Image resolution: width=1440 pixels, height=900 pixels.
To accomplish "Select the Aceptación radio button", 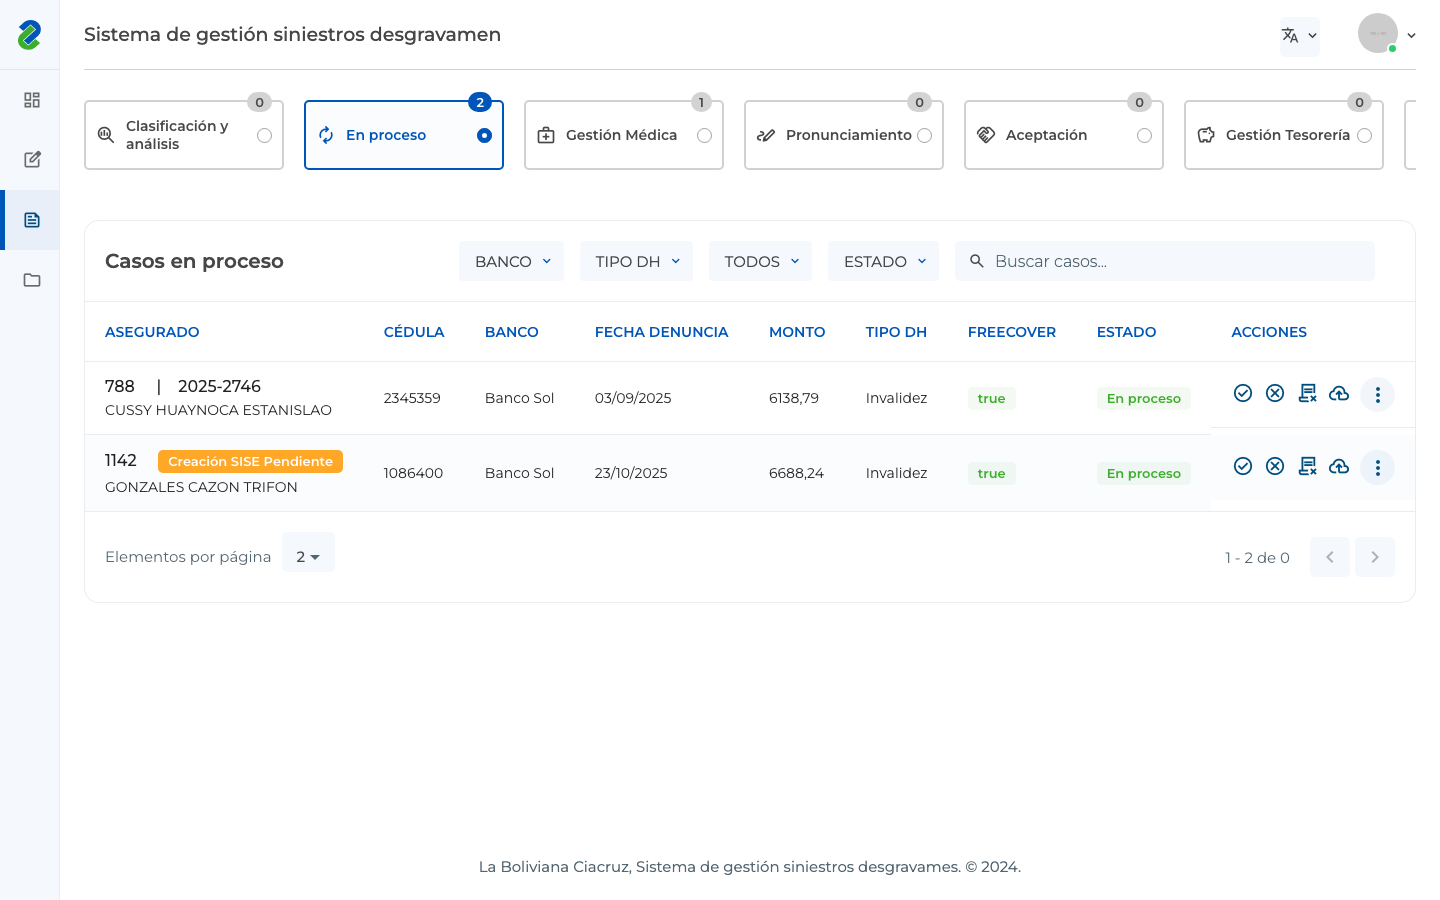I will point(1144,135).
